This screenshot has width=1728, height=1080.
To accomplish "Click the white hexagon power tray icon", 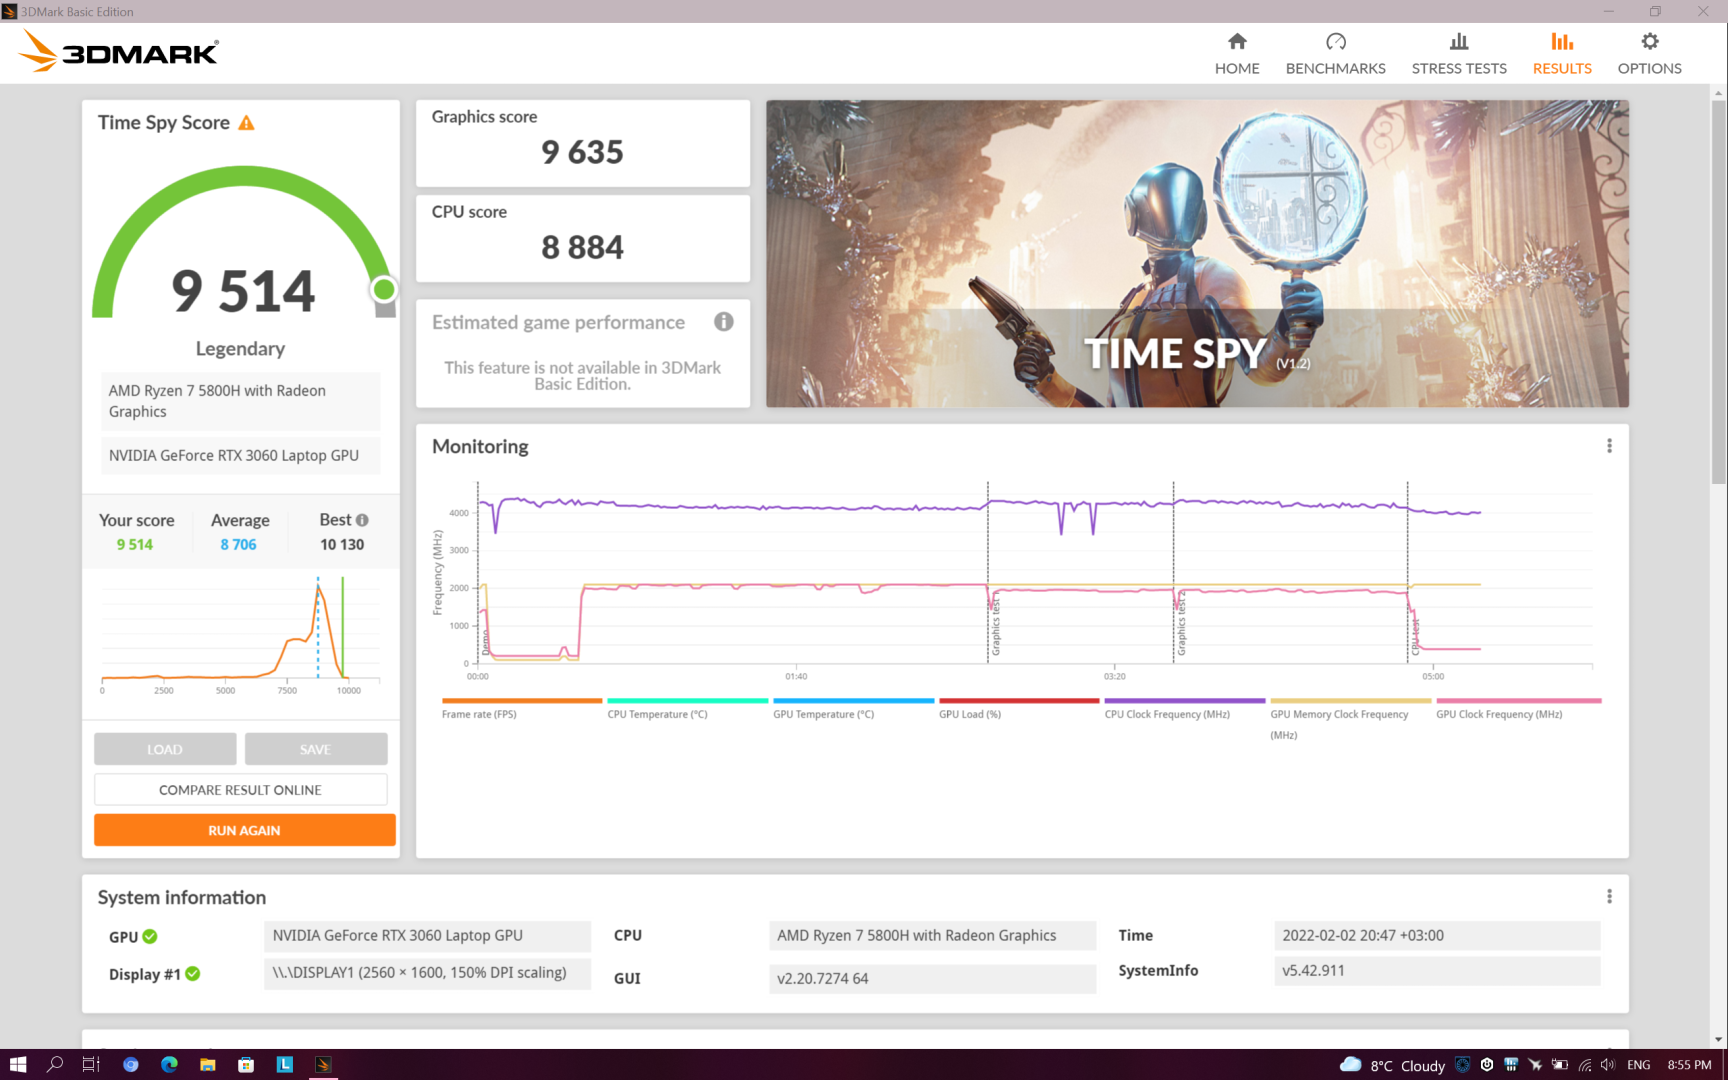I will 1487,1065.
